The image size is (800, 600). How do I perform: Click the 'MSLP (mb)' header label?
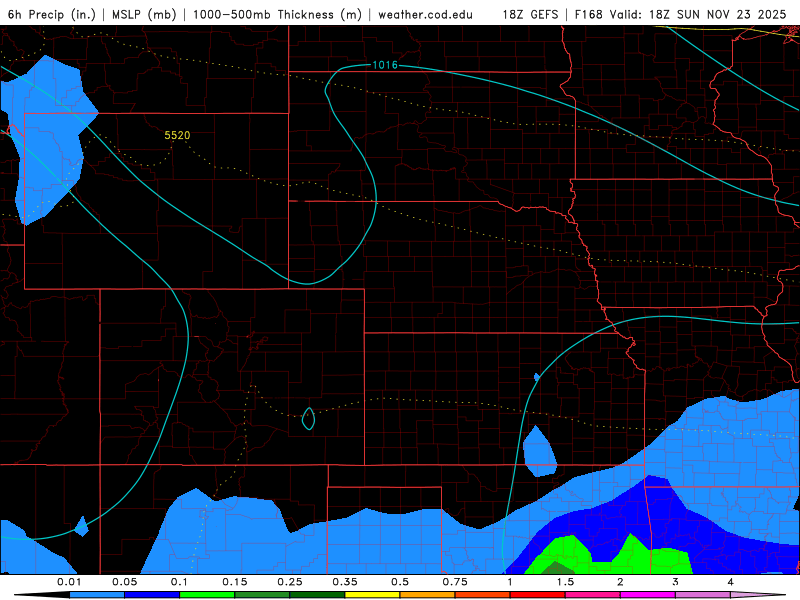coord(144,14)
